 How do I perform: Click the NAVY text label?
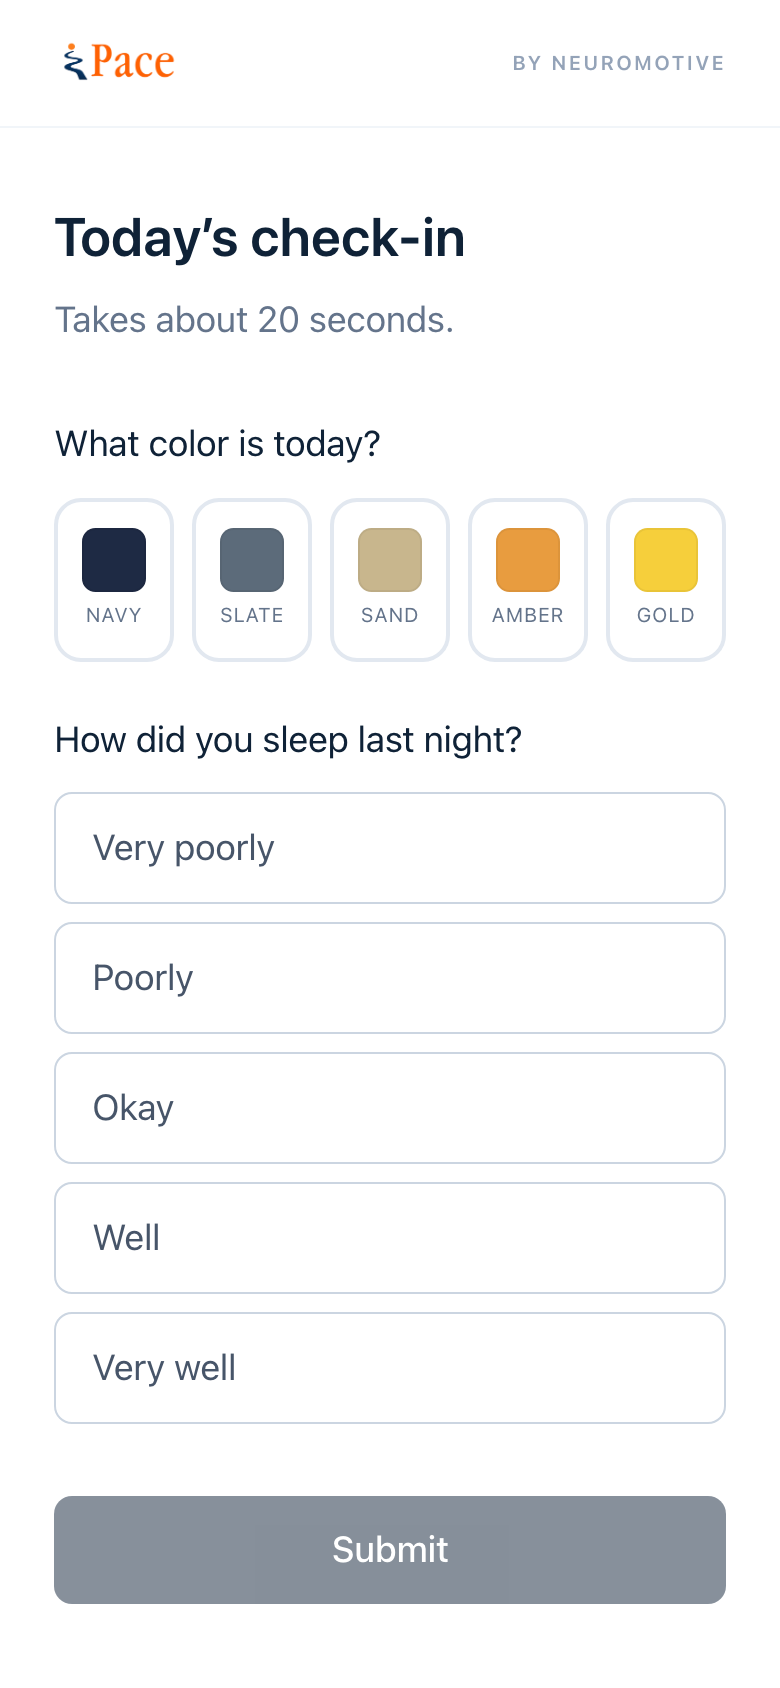click(x=114, y=615)
